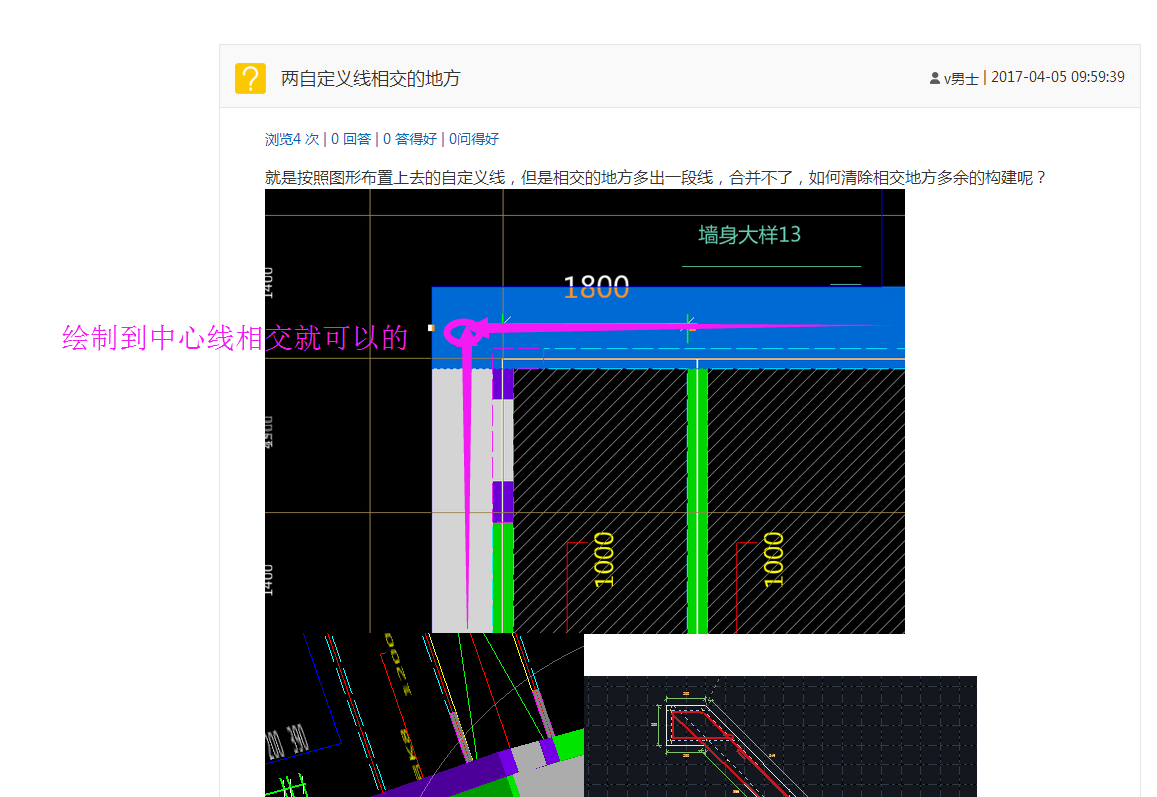This screenshot has height=797, width=1157.
Task: Open the v男士 user profile
Action: point(961,78)
